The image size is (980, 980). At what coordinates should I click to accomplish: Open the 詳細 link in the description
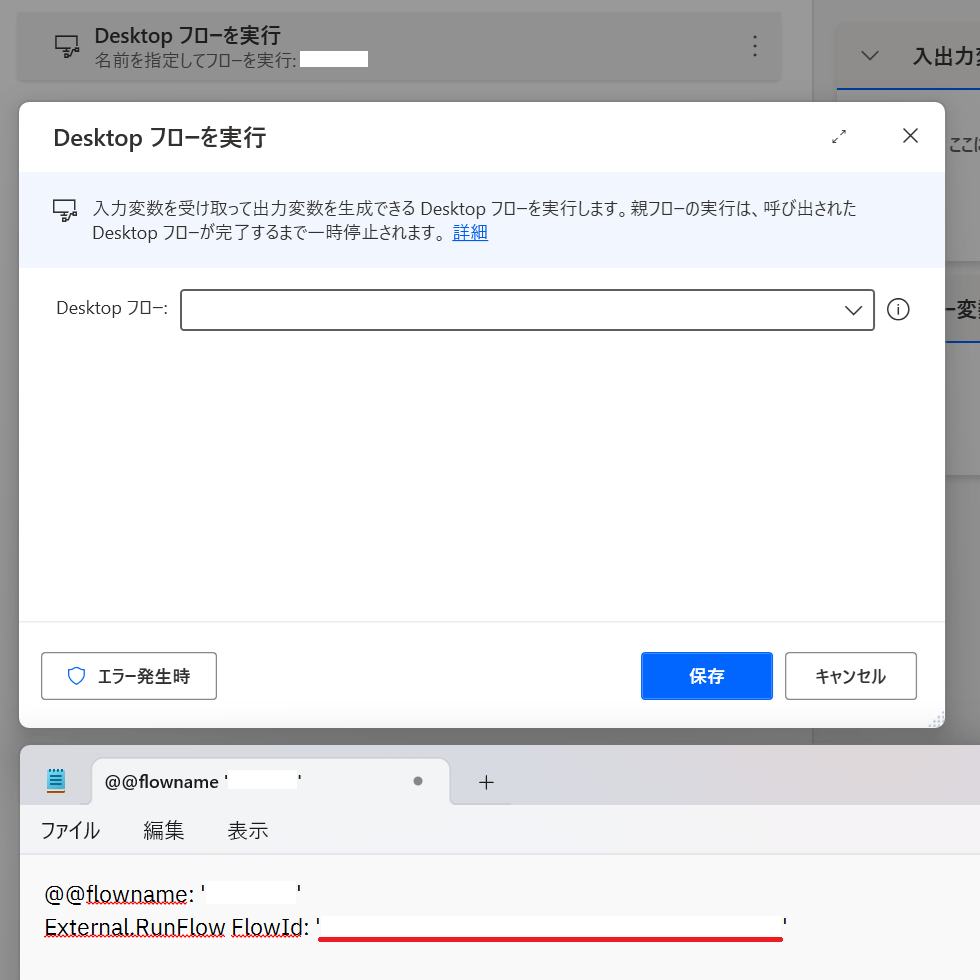470,232
